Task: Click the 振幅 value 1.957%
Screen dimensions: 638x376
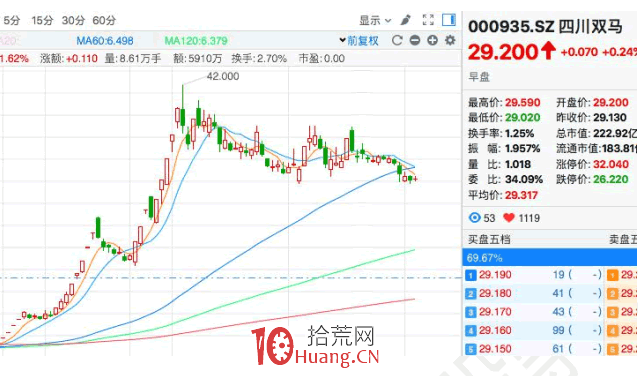Action: [522, 149]
